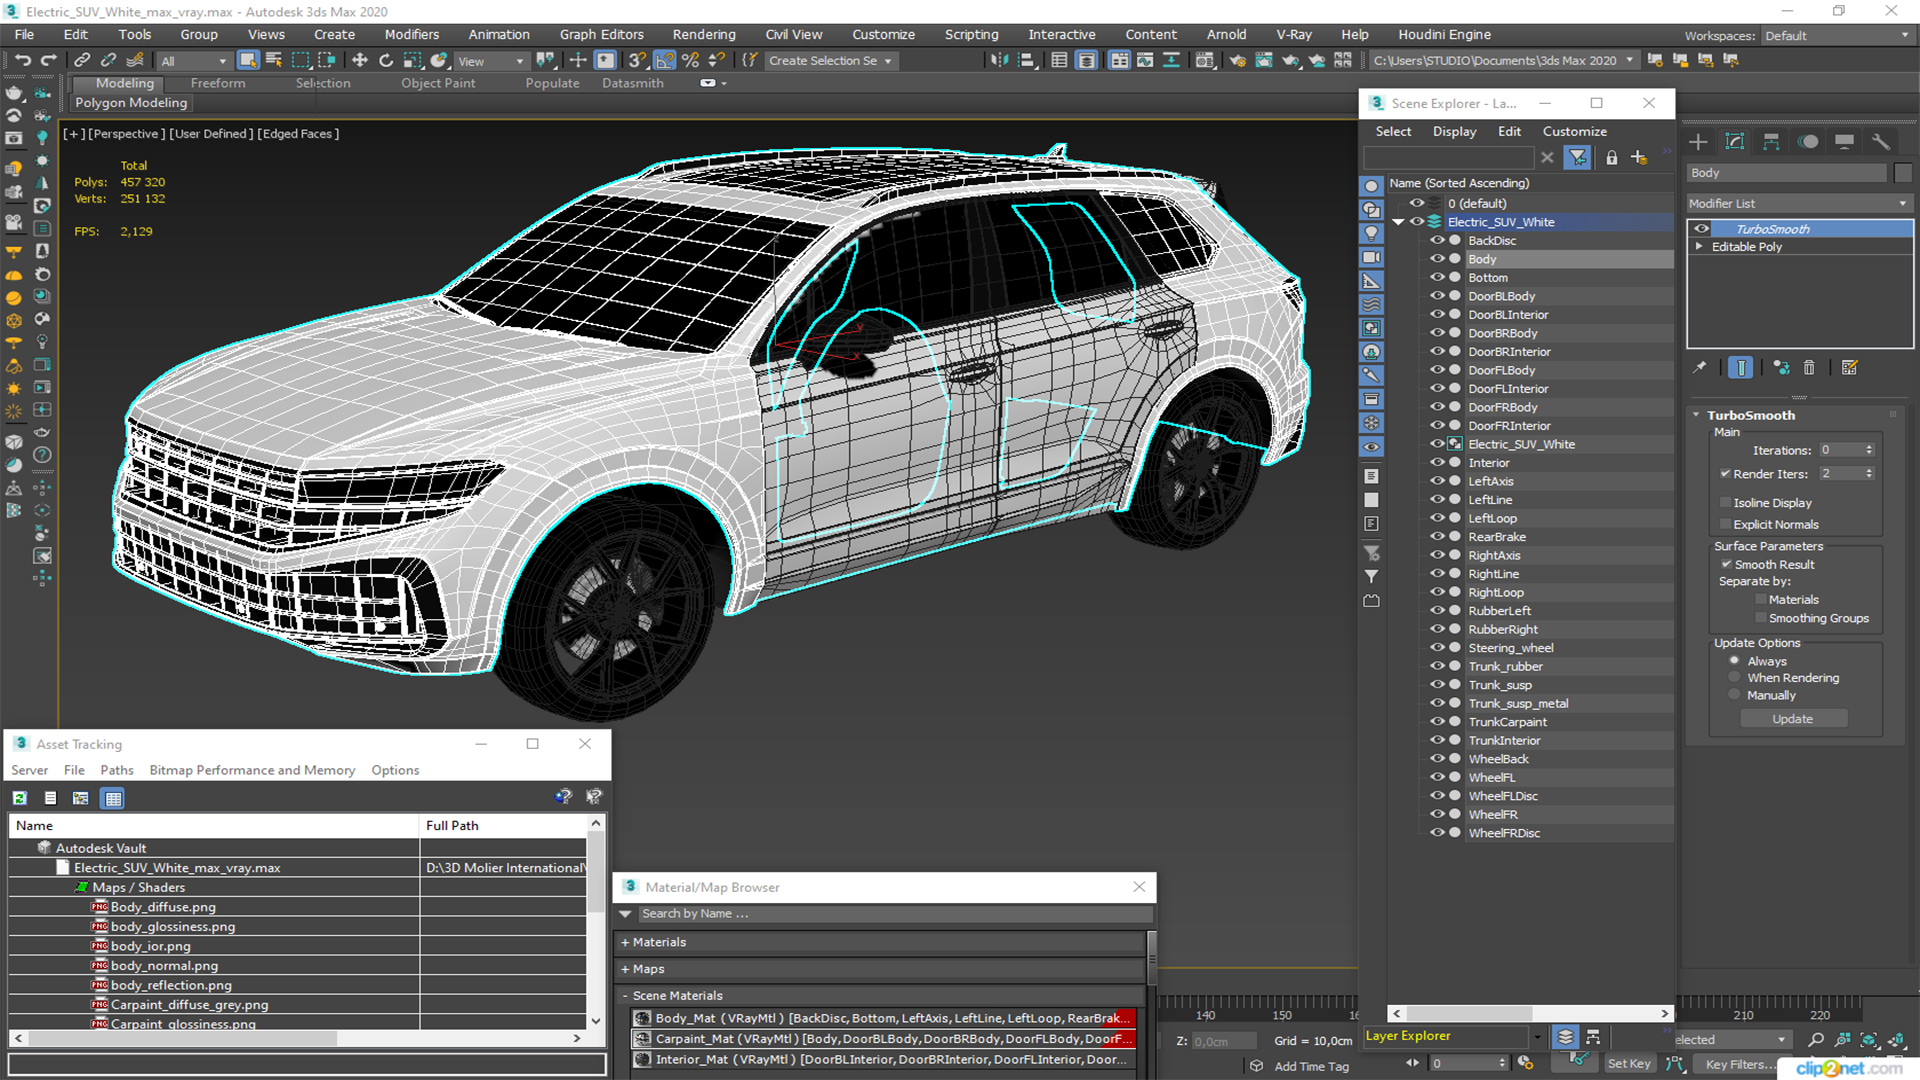Toggle the Scene Explorer filter funnel icon
This screenshot has width=1920, height=1080.
click(x=1577, y=158)
